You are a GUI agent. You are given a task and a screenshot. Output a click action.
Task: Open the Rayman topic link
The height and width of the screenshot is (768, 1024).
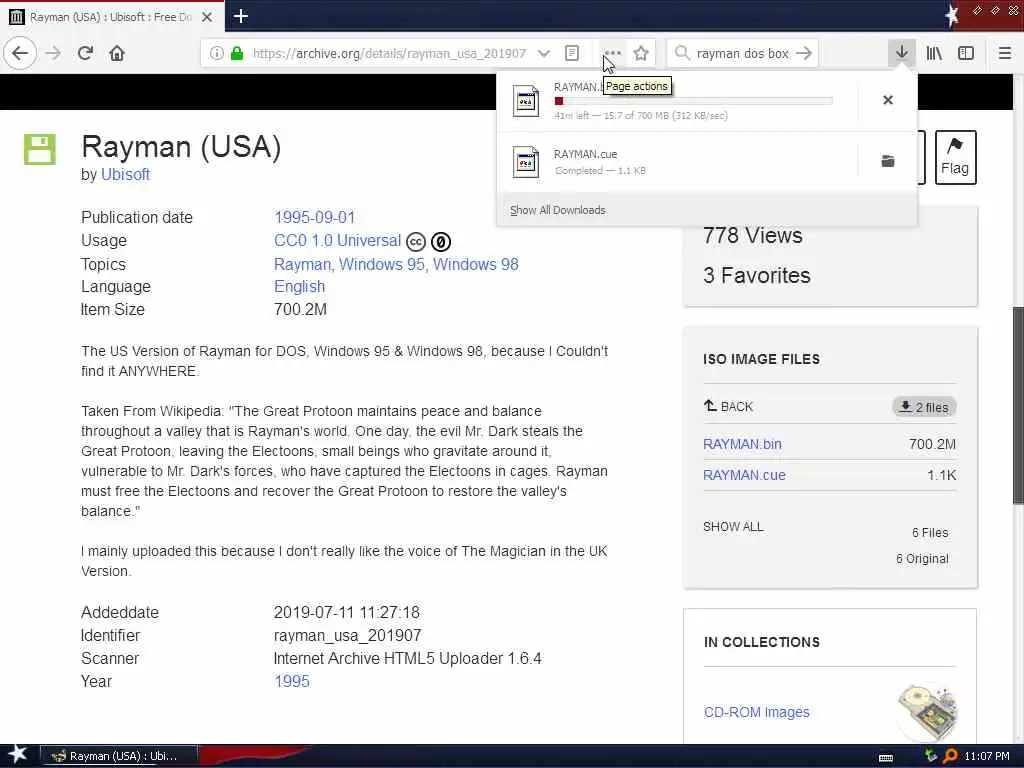[x=302, y=264]
